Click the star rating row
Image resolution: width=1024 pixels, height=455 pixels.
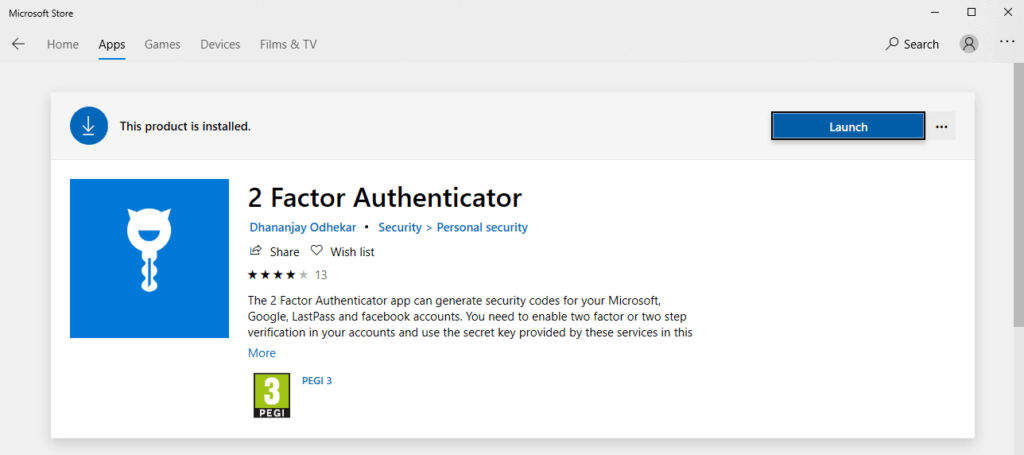(x=287, y=275)
